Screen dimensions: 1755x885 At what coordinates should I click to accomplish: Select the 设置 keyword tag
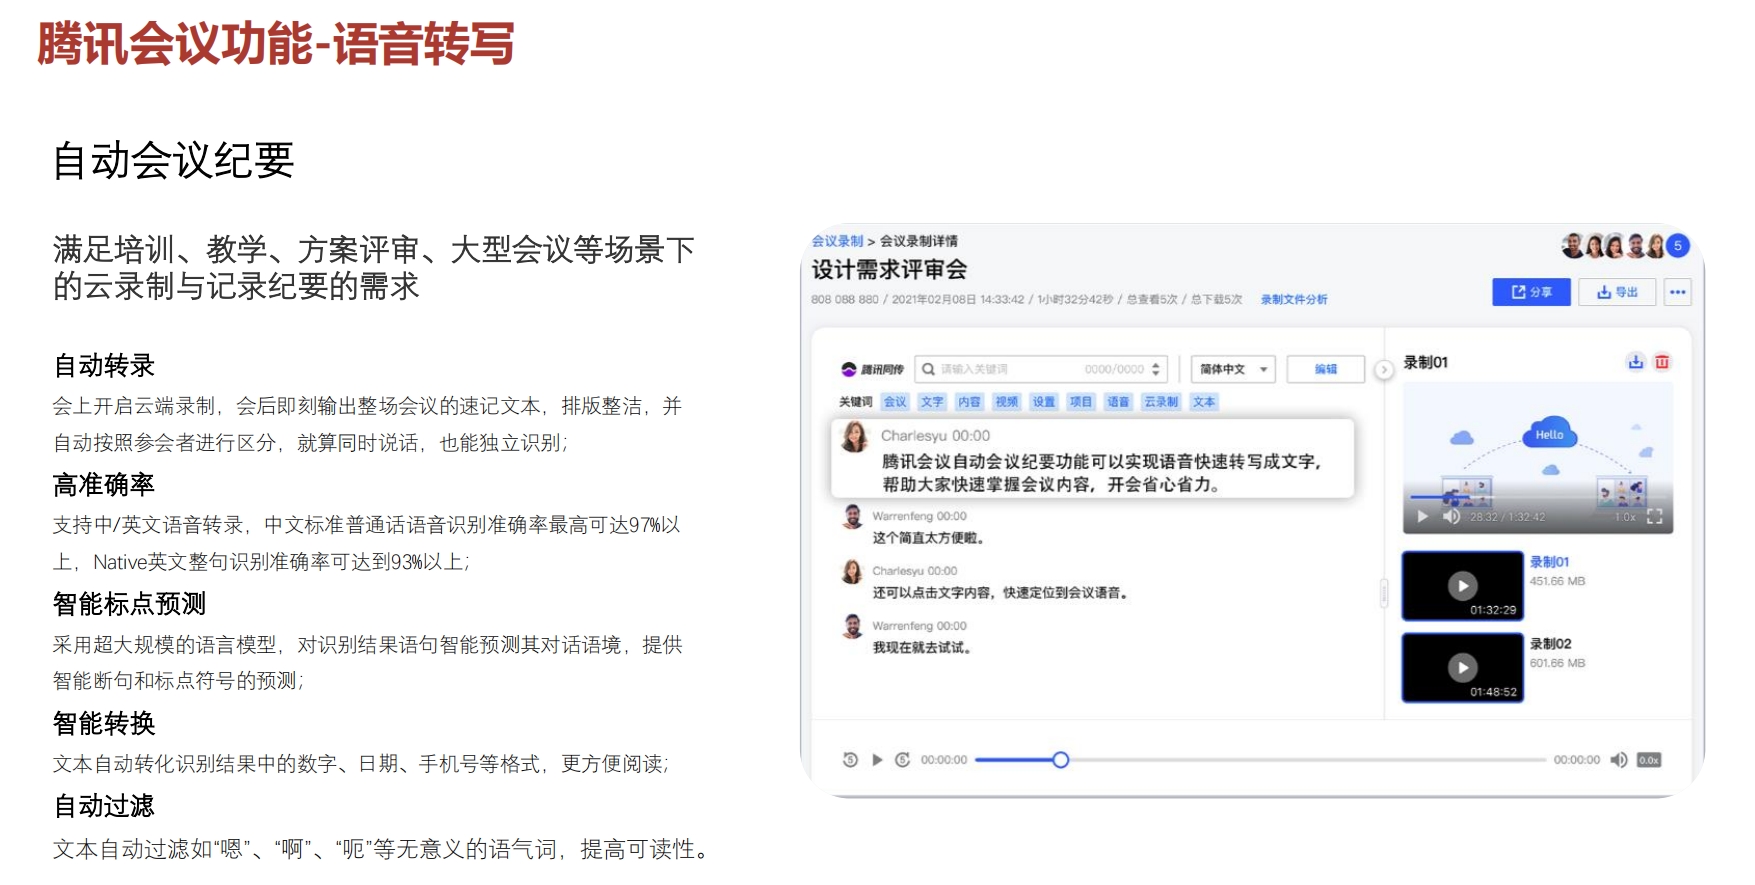1044,402
